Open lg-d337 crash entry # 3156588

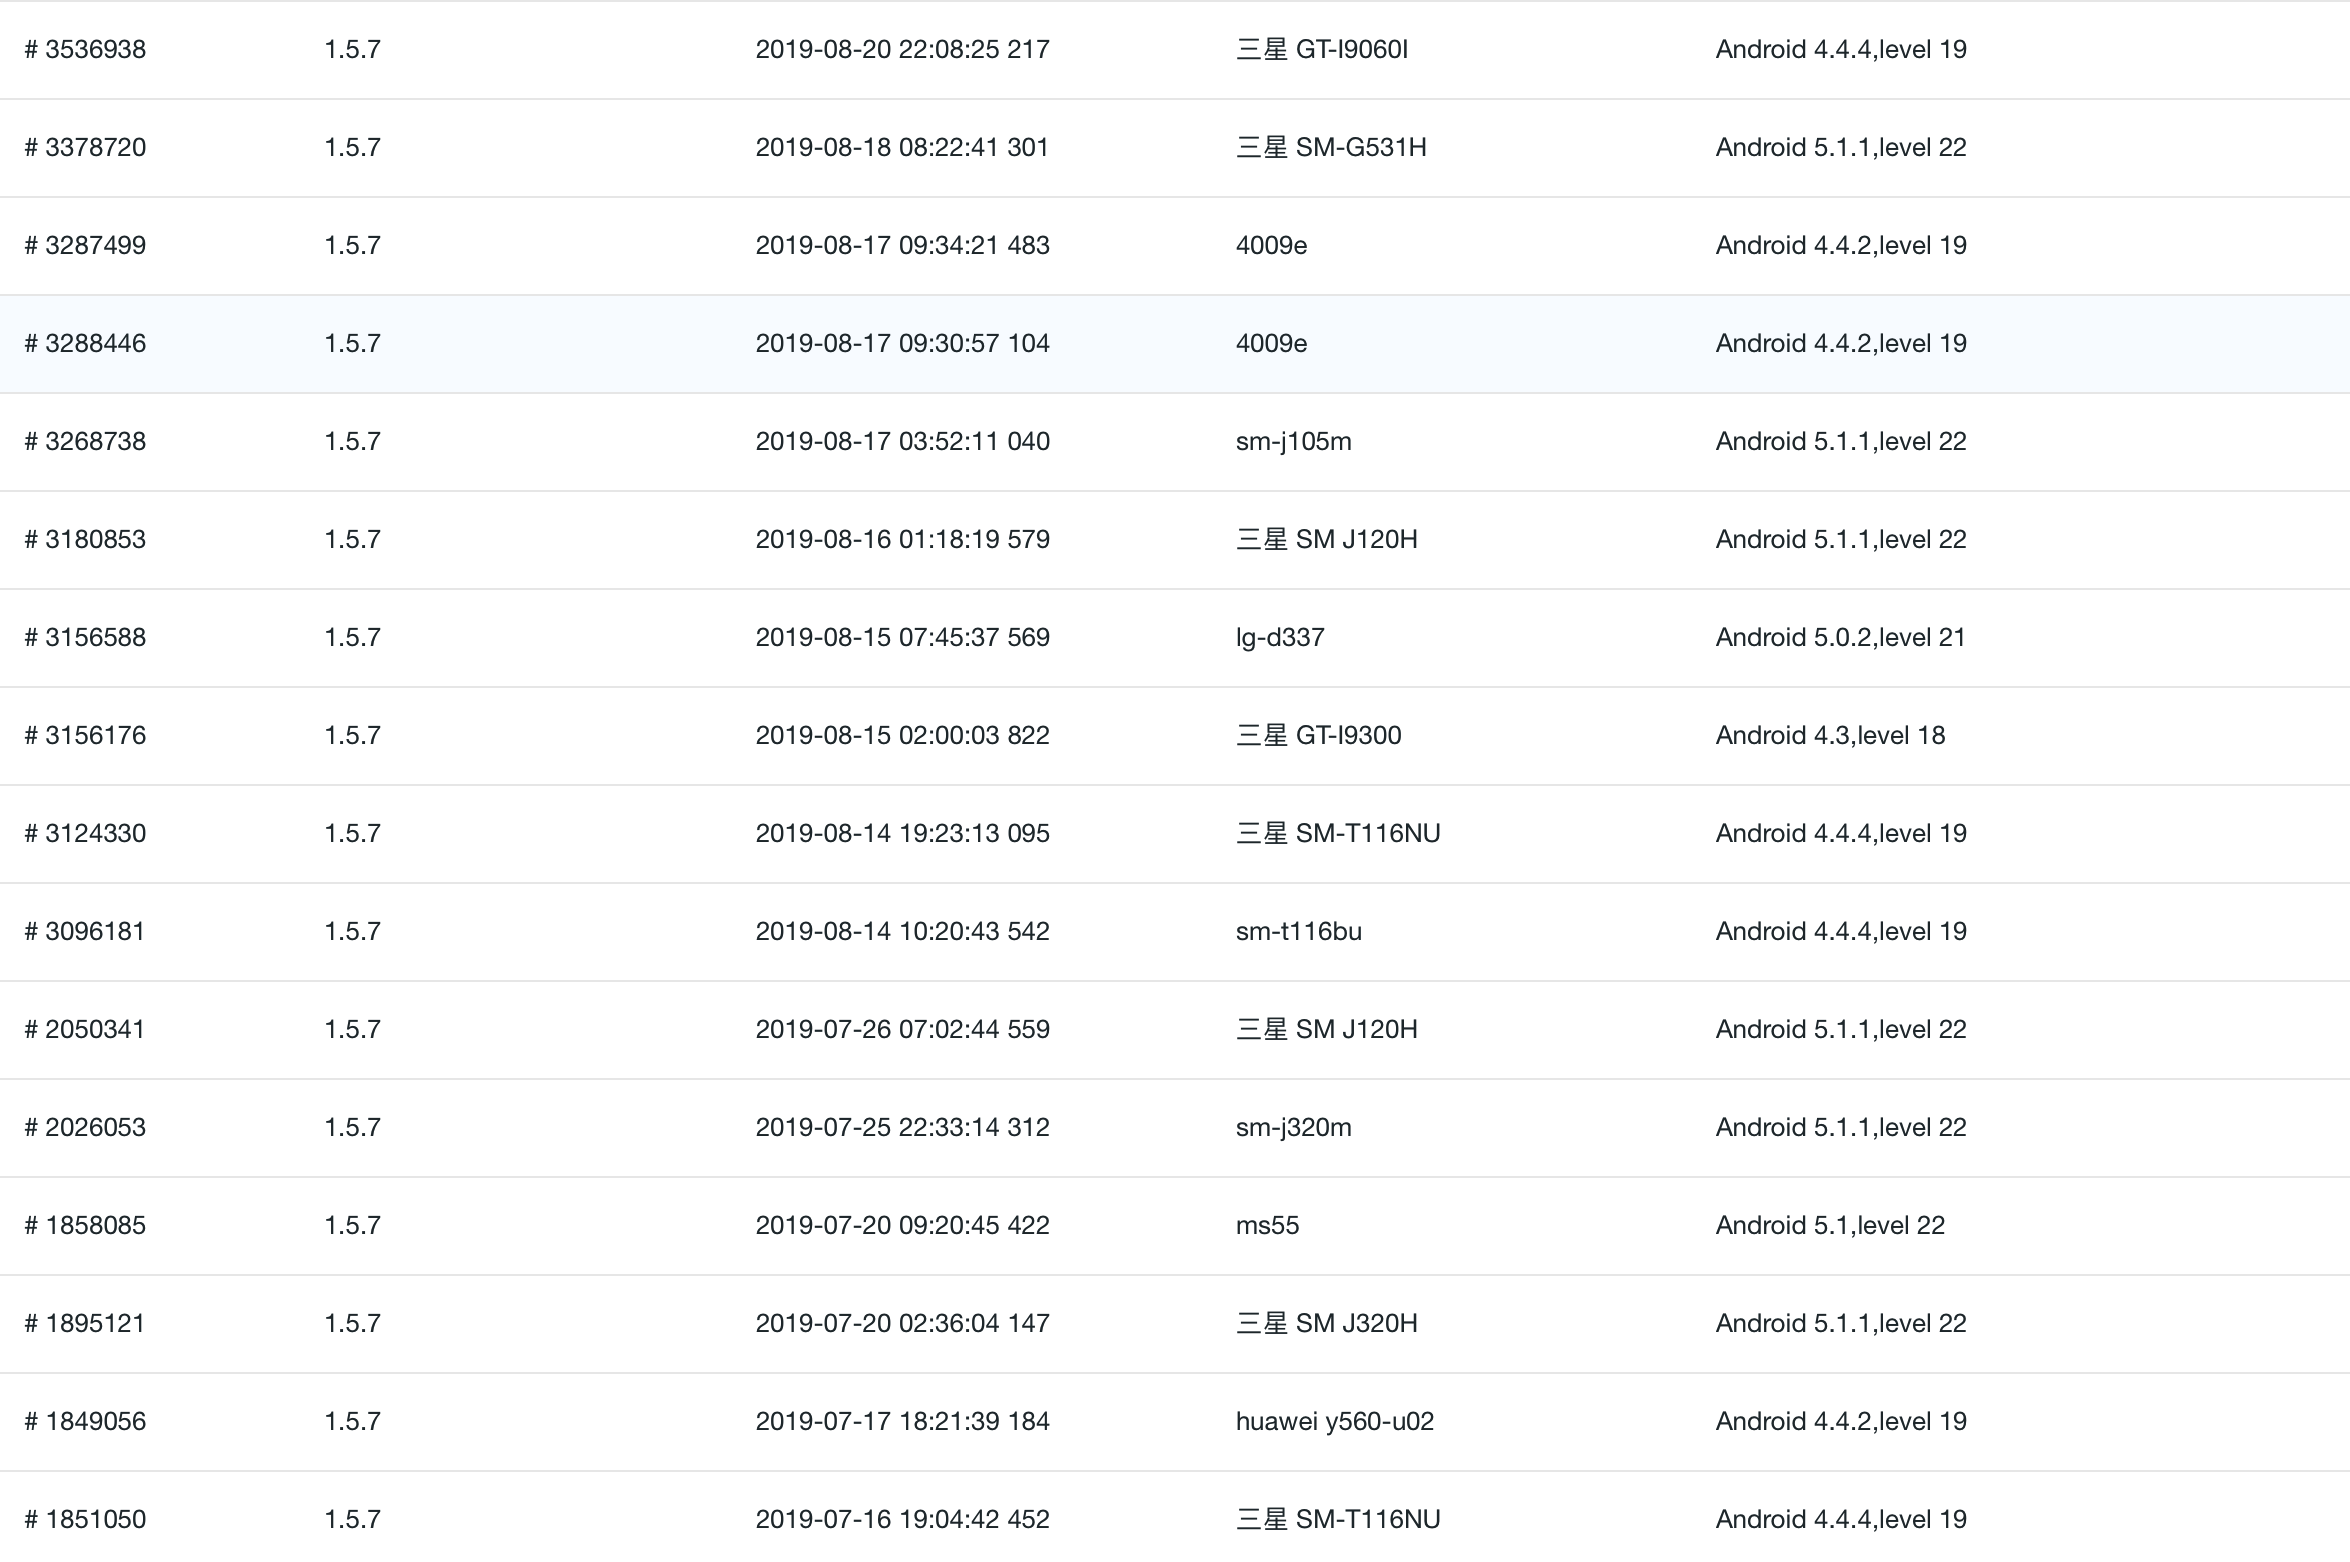pyautogui.click(x=86, y=637)
